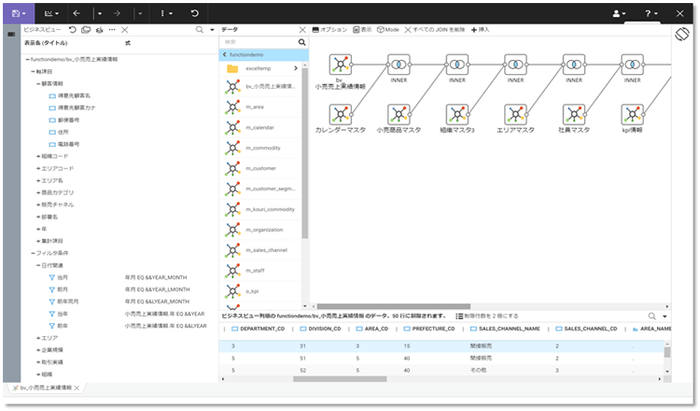Screen dimensions: 700x411
Task: Select the 前年同月 filter item
Action: pyautogui.click(x=63, y=302)
